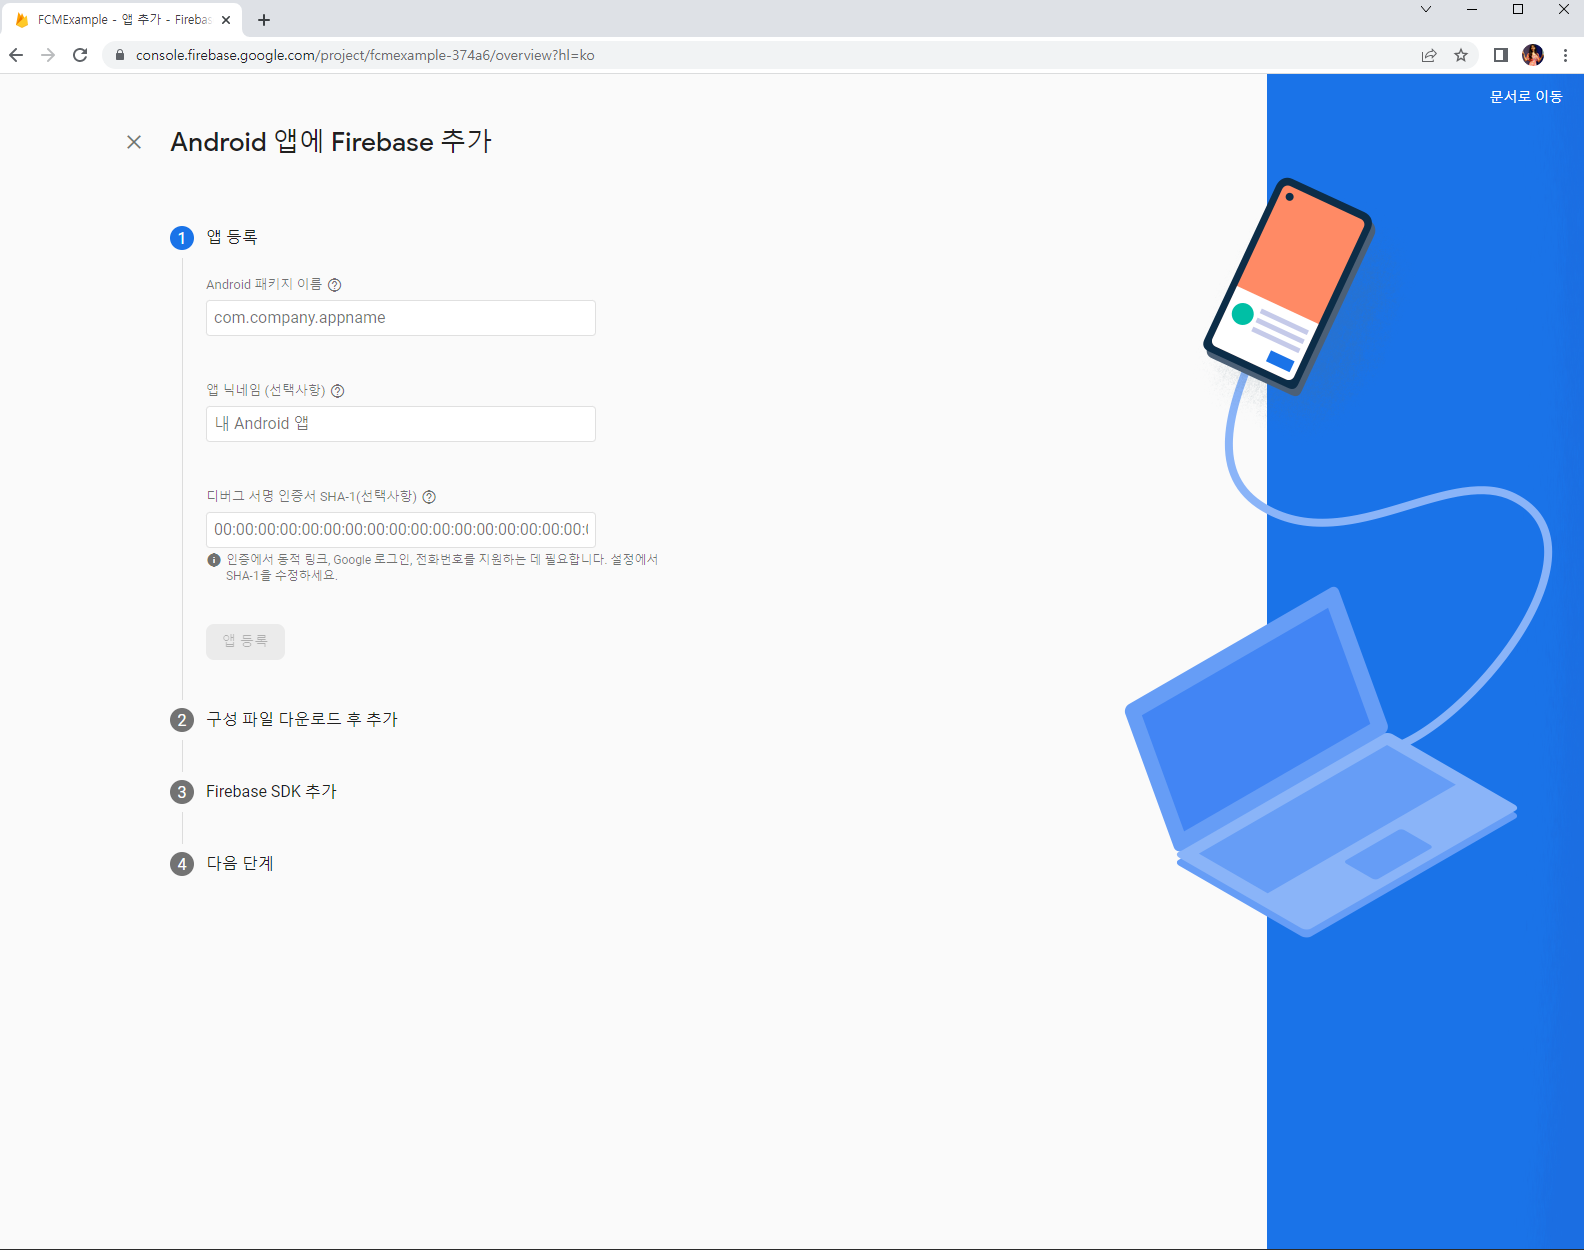This screenshot has width=1584, height=1250.
Task: Click help icon next to SHA-1 label
Action: [429, 497]
